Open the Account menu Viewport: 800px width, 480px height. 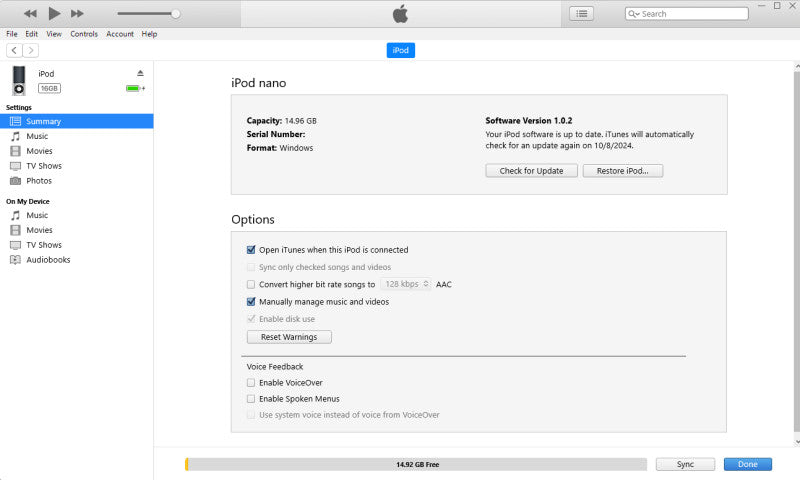pyautogui.click(x=120, y=34)
